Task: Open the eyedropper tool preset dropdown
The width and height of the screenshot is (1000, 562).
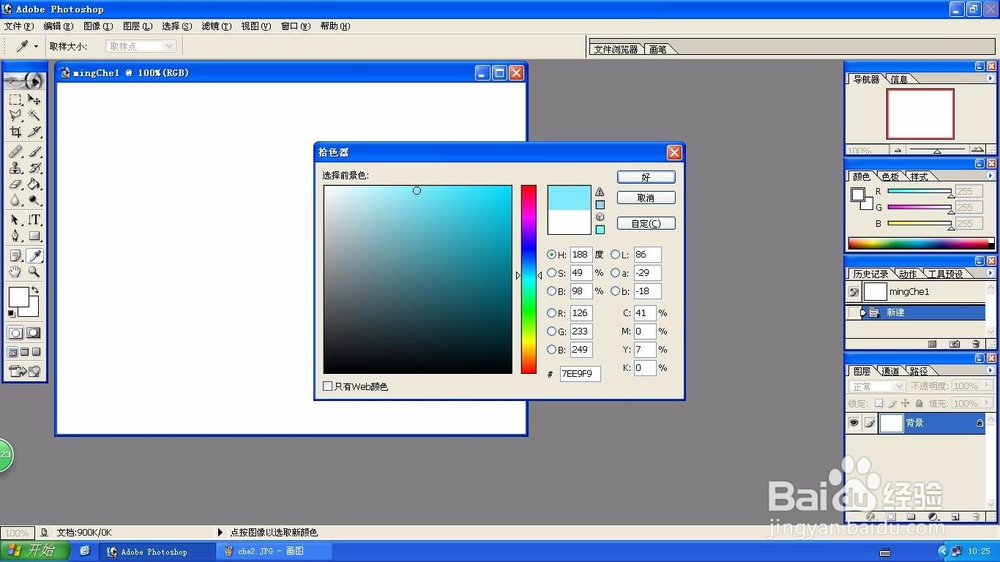Action: [x=36, y=46]
